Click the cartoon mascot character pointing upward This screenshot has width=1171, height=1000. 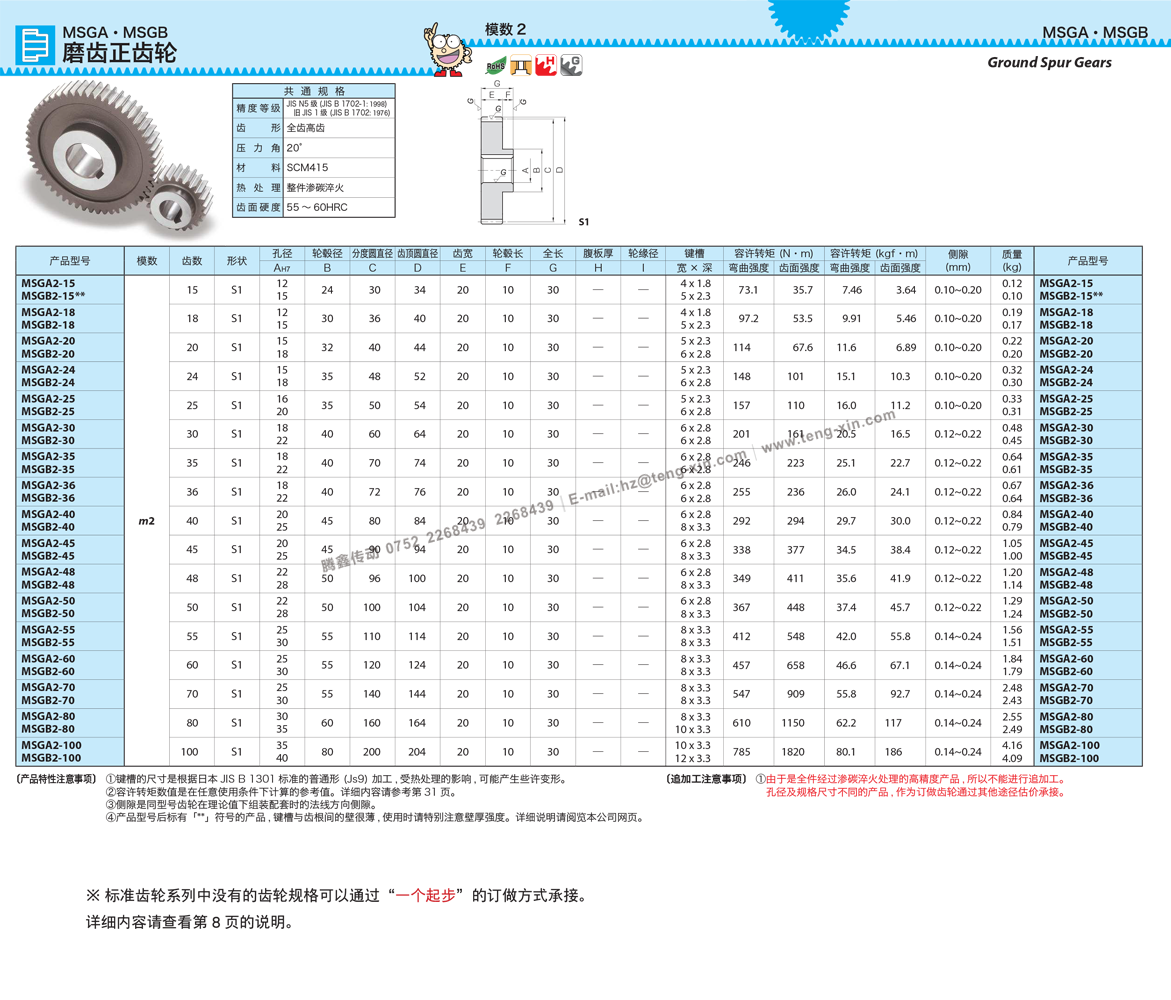448,51
